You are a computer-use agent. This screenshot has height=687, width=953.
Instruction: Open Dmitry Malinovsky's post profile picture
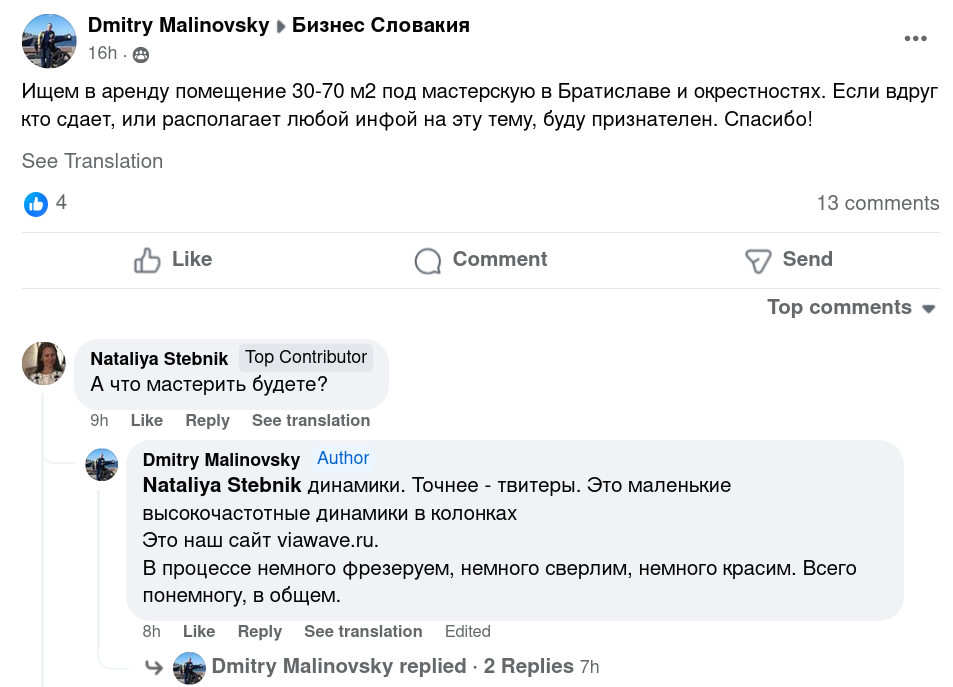(49, 41)
